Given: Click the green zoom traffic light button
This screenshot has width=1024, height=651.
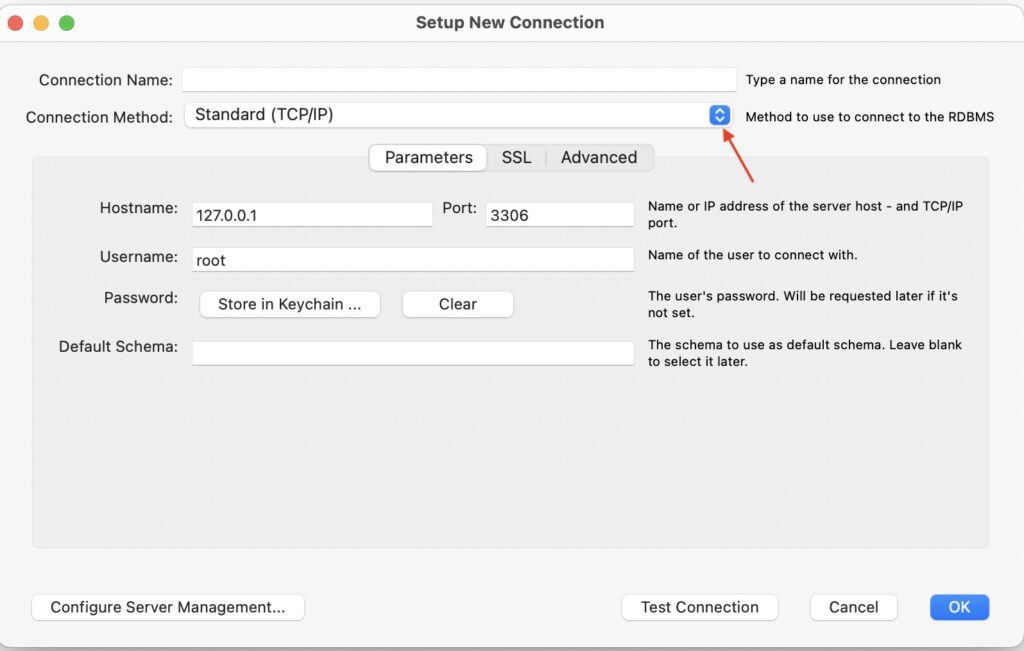Looking at the screenshot, I should pyautogui.click(x=66, y=20).
